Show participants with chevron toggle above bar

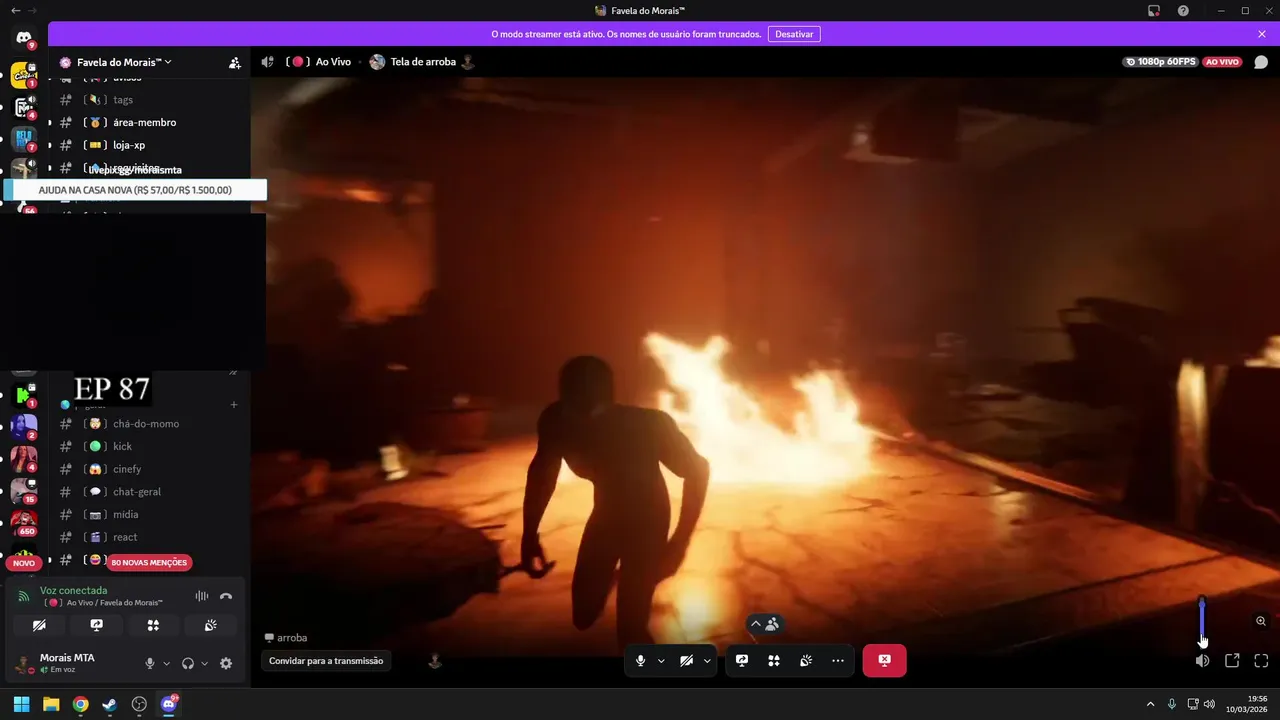pos(765,624)
